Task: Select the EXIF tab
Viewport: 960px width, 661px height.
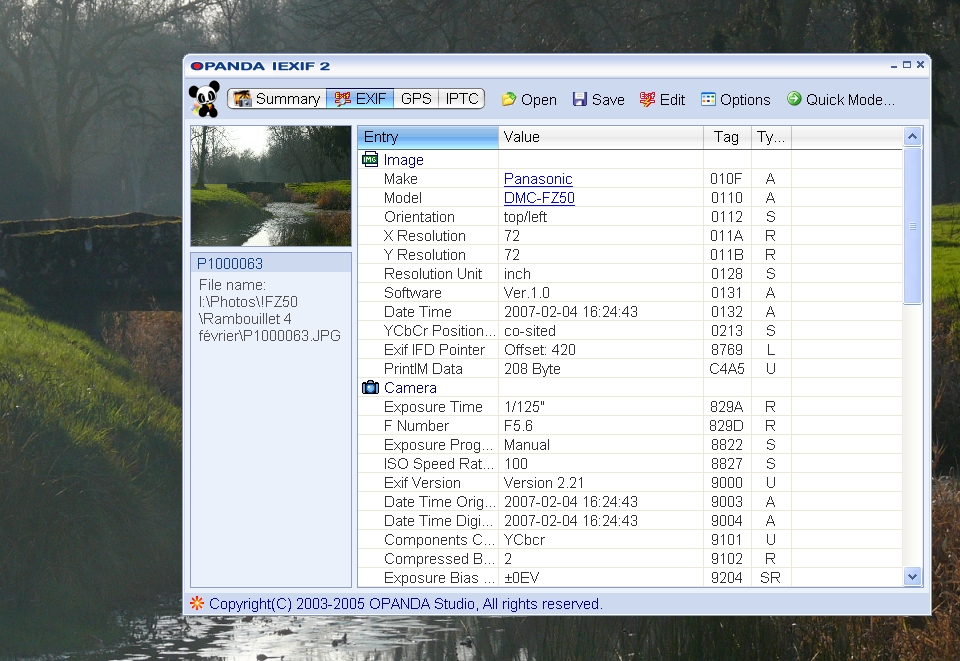Action: click(360, 99)
